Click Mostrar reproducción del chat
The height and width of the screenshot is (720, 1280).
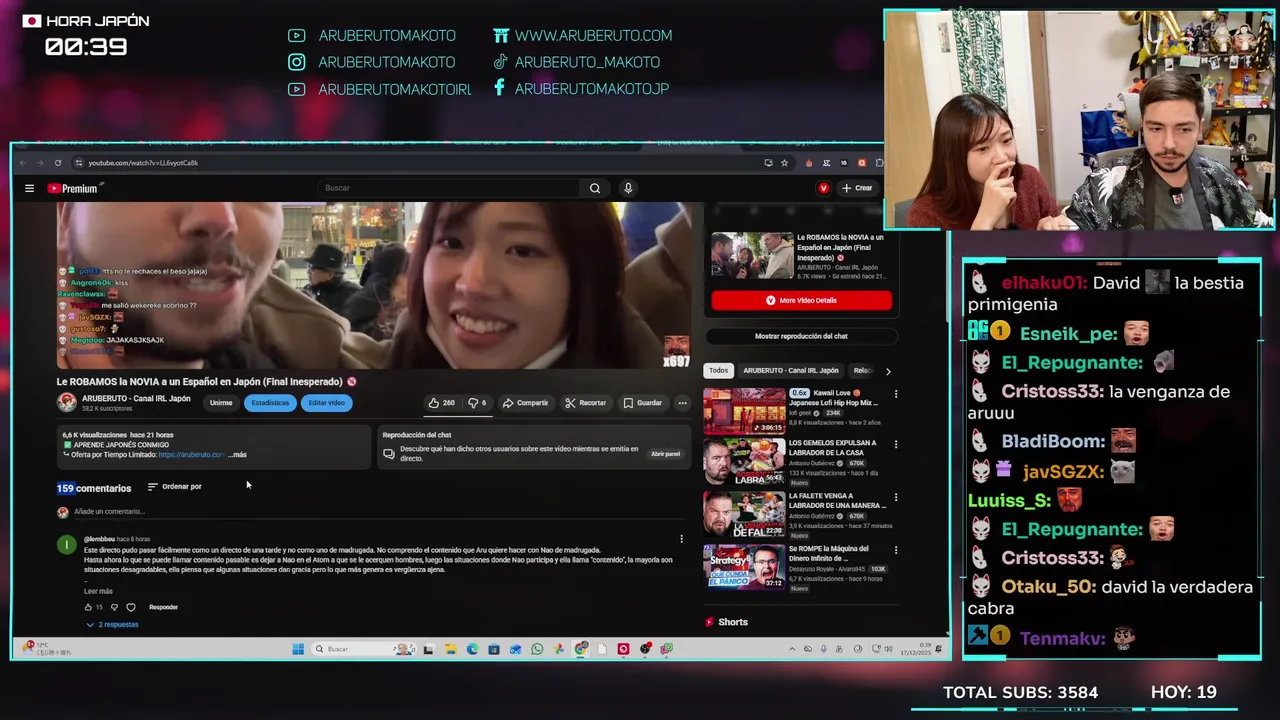point(801,336)
